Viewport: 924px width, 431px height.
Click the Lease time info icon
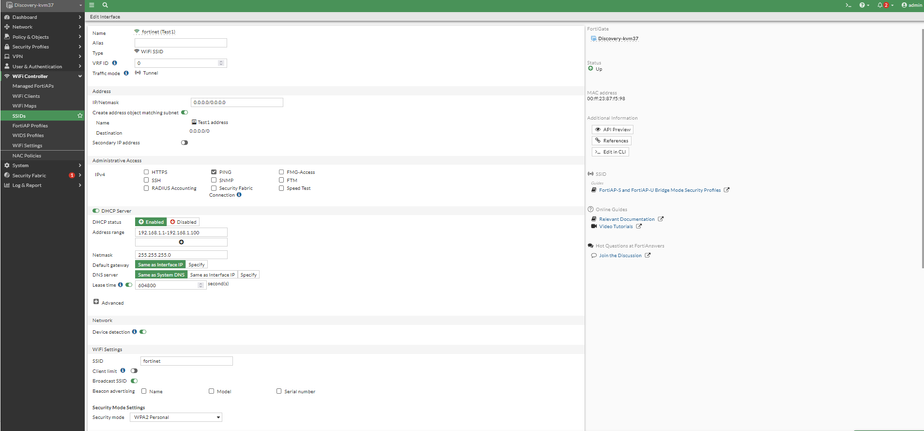click(x=120, y=284)
